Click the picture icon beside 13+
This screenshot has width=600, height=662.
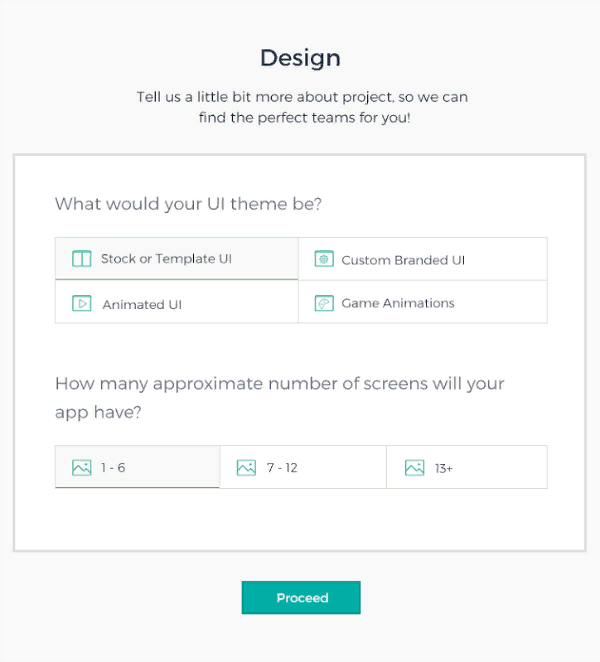(414, 467)
